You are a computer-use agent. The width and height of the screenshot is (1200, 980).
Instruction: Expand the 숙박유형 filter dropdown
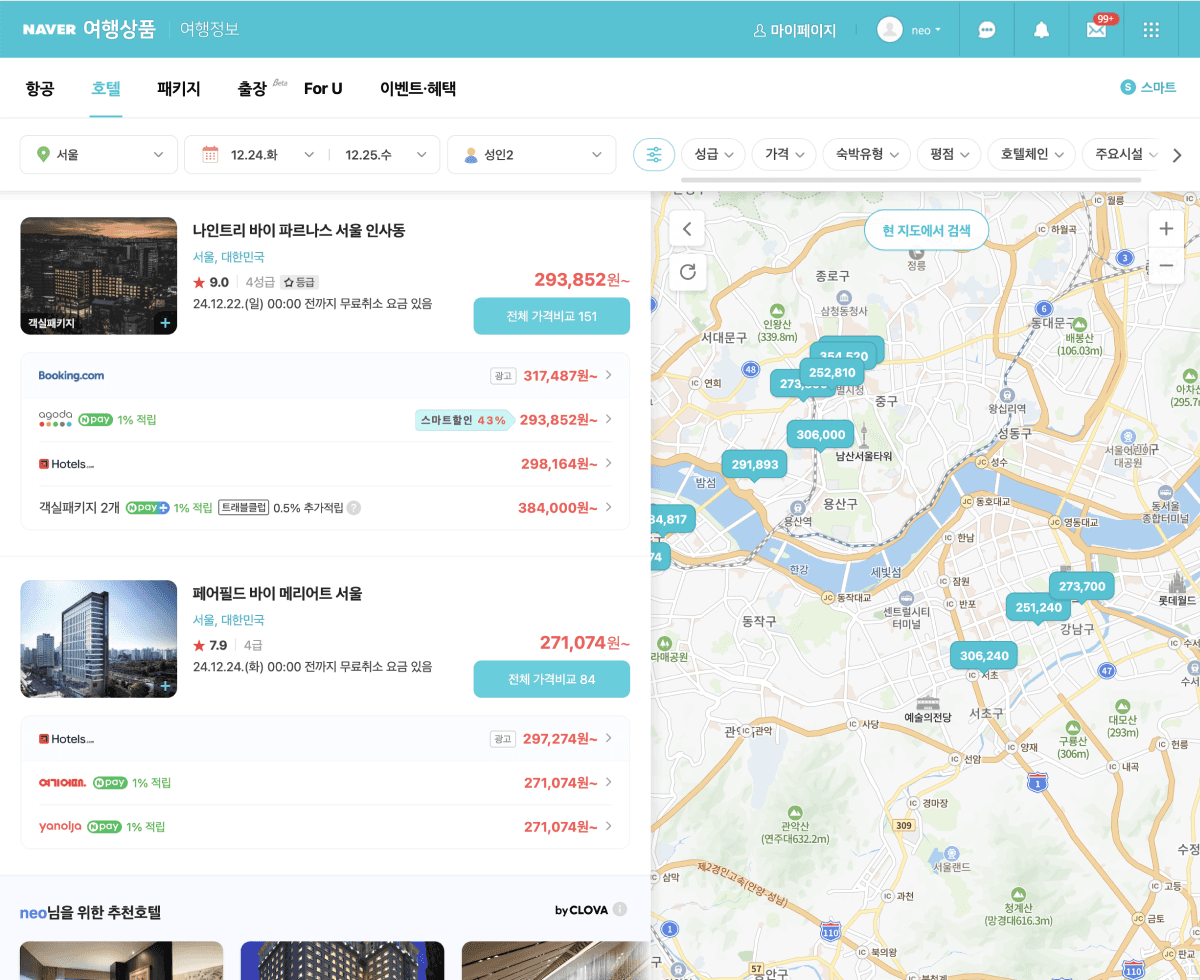[x=866, y=155]
